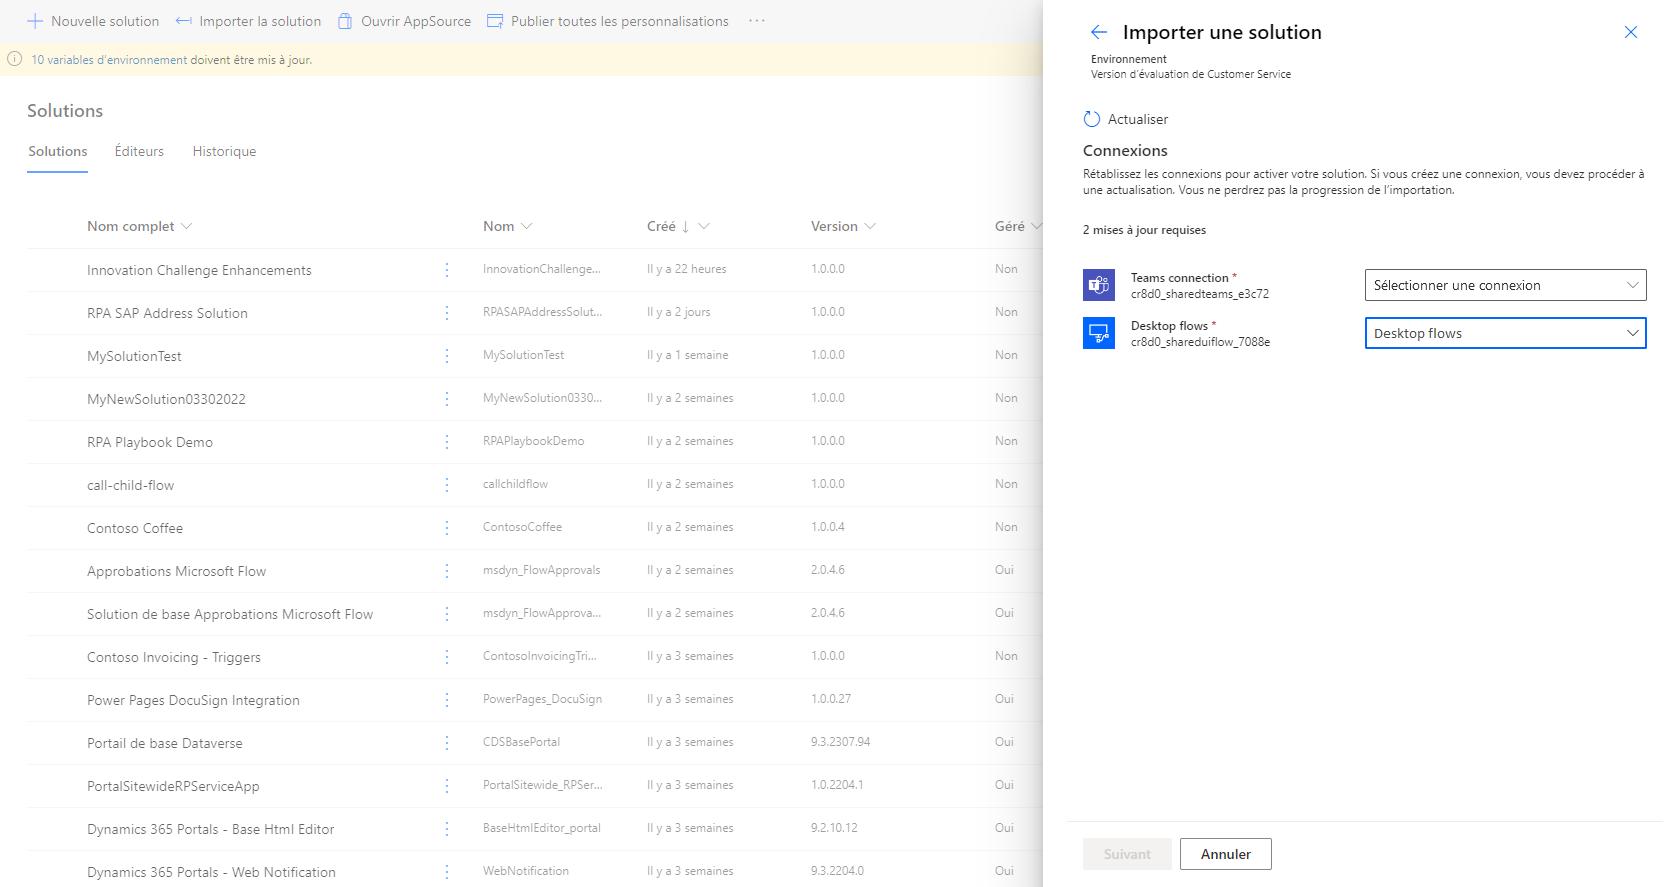Open the Contoso Coffee solution

(x=135, y=528)
